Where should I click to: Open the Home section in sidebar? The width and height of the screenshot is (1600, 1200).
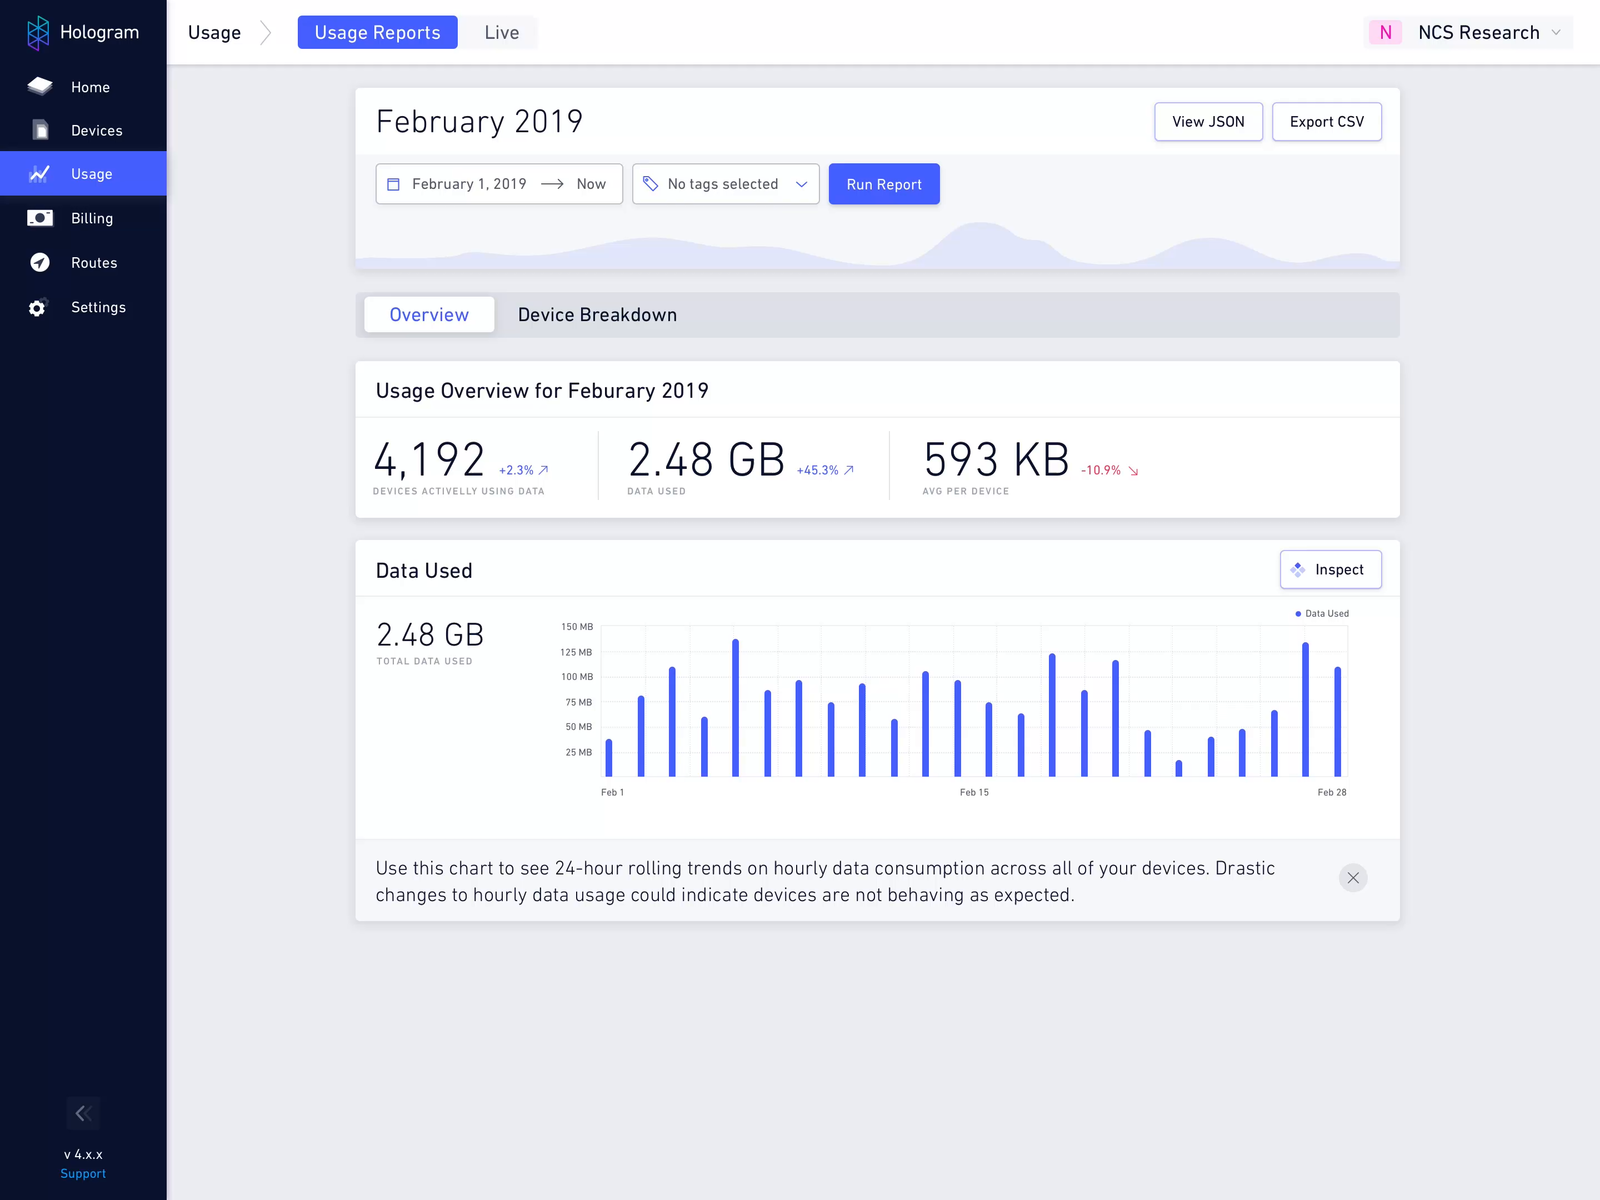pyautogui.click(x=40, y=86)
